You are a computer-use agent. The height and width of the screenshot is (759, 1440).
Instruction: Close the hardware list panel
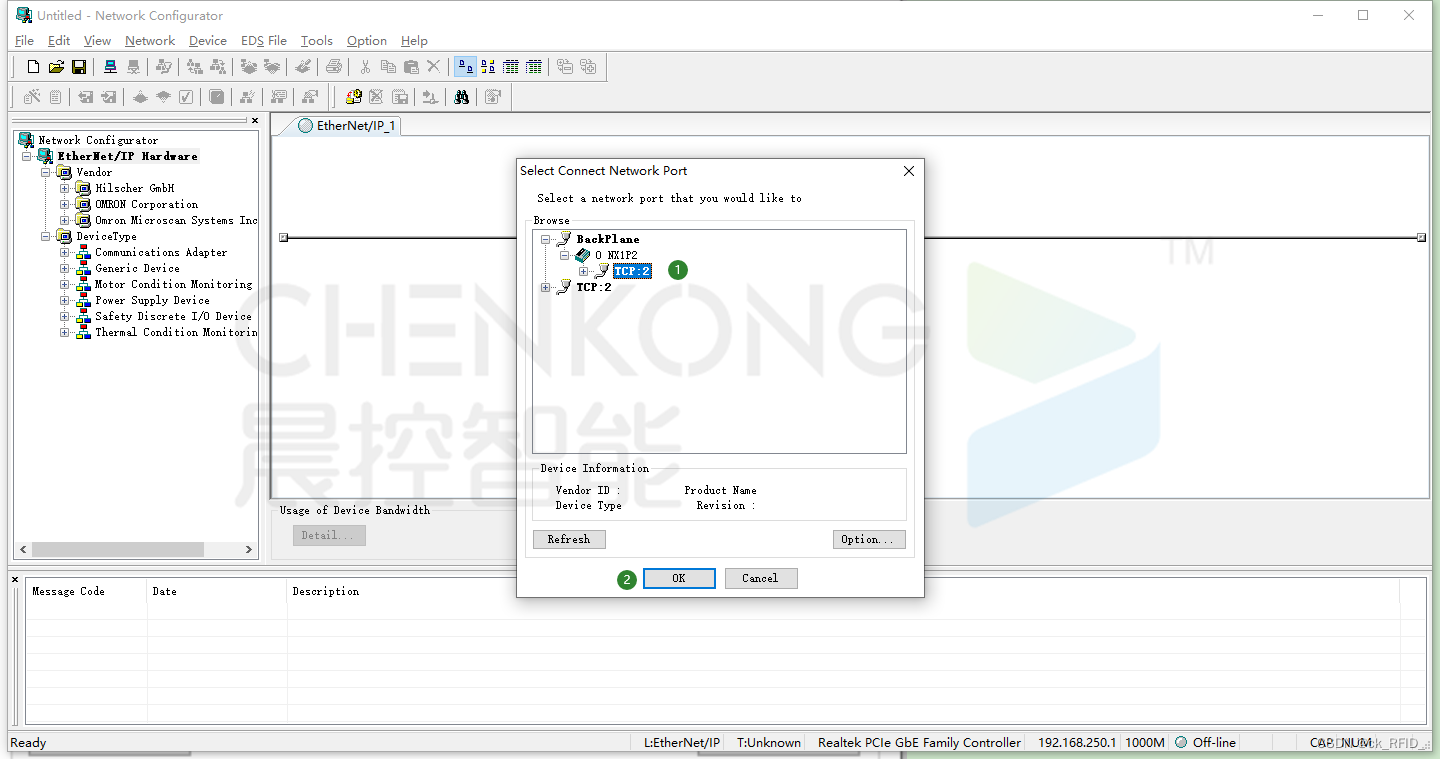click(254, 121)
